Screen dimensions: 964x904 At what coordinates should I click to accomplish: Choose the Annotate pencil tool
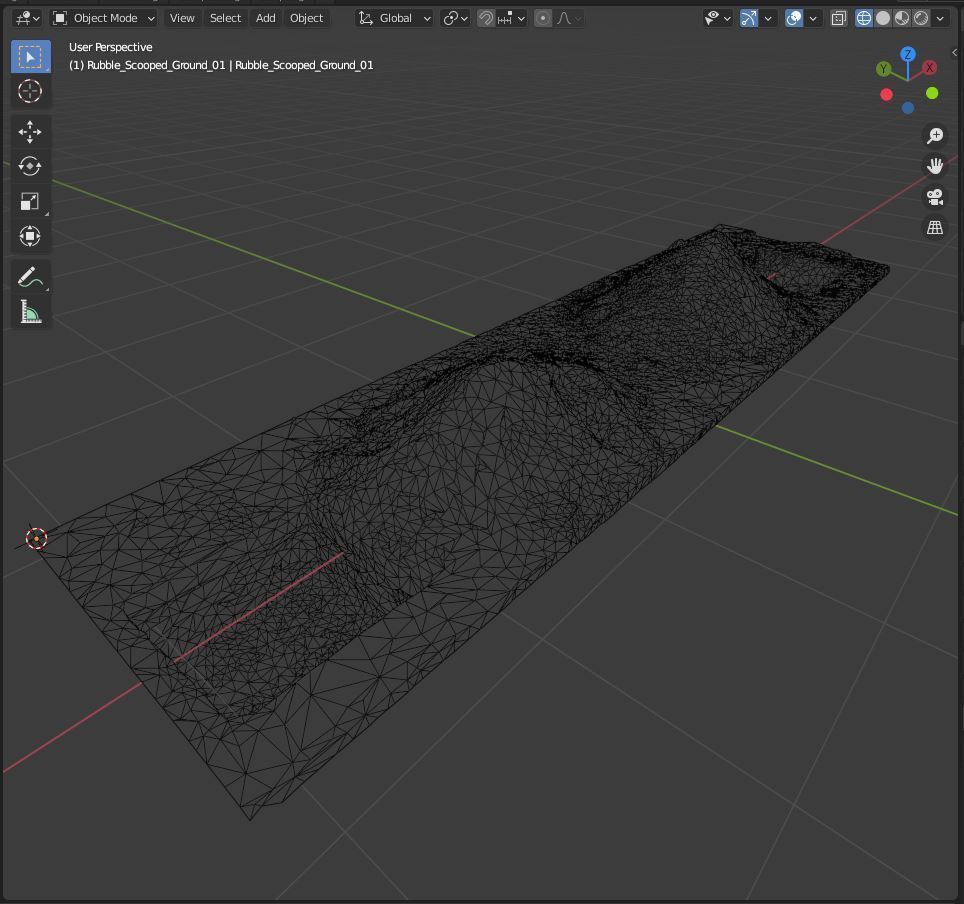click(x=30, y=277)
